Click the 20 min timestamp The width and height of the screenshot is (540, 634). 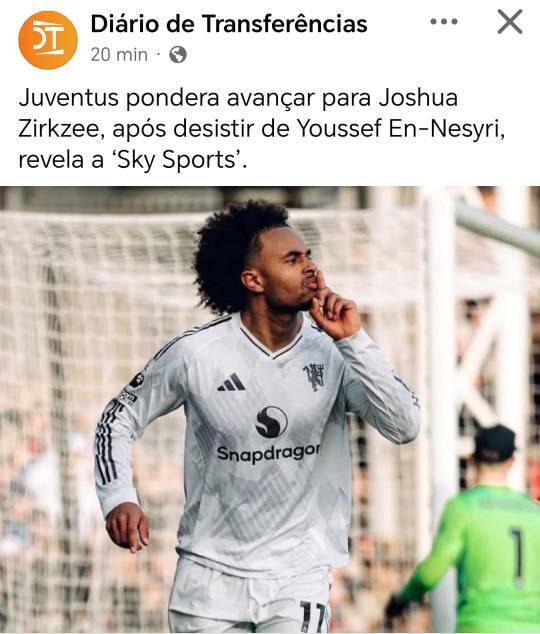[x=119, y=55]
